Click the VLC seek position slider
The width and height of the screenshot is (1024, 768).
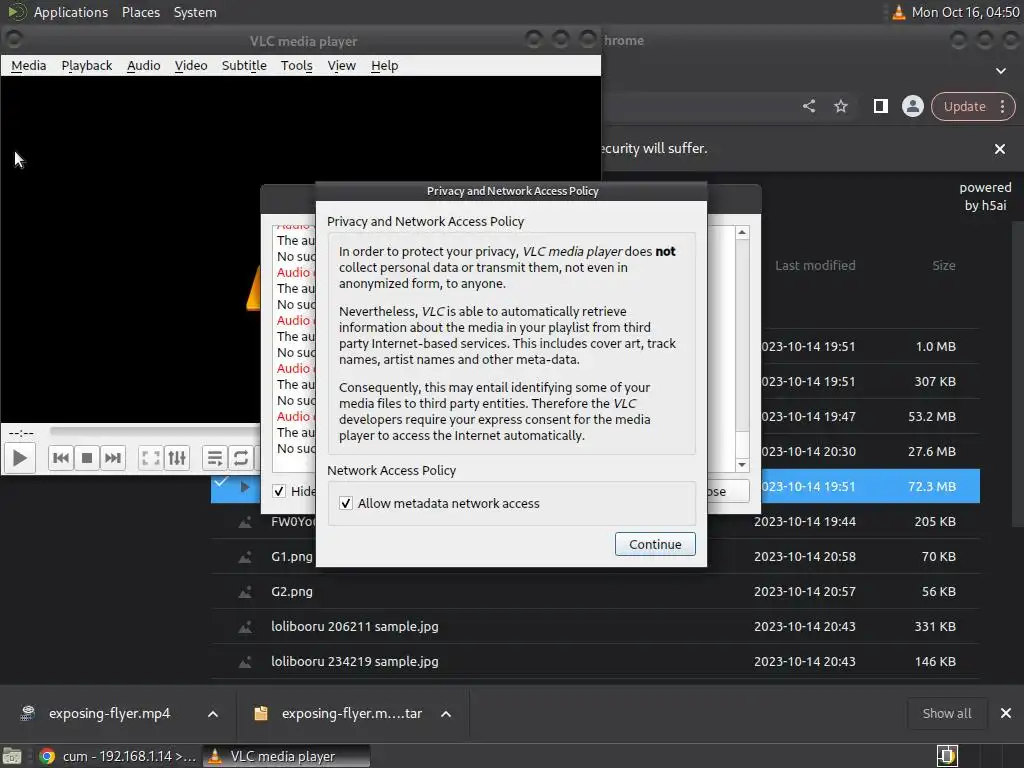click(154, 431)
